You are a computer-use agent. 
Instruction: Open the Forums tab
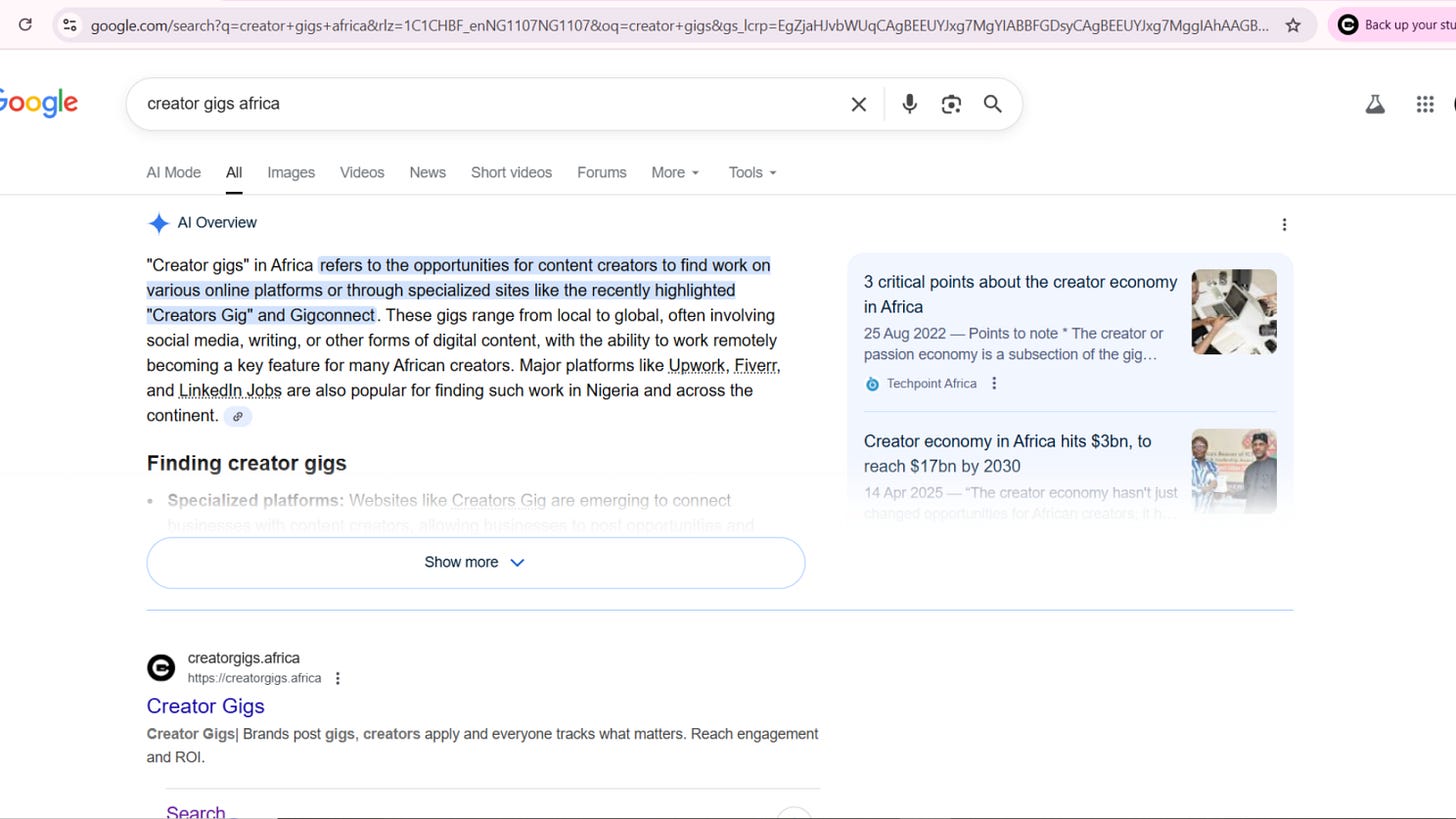601,172
